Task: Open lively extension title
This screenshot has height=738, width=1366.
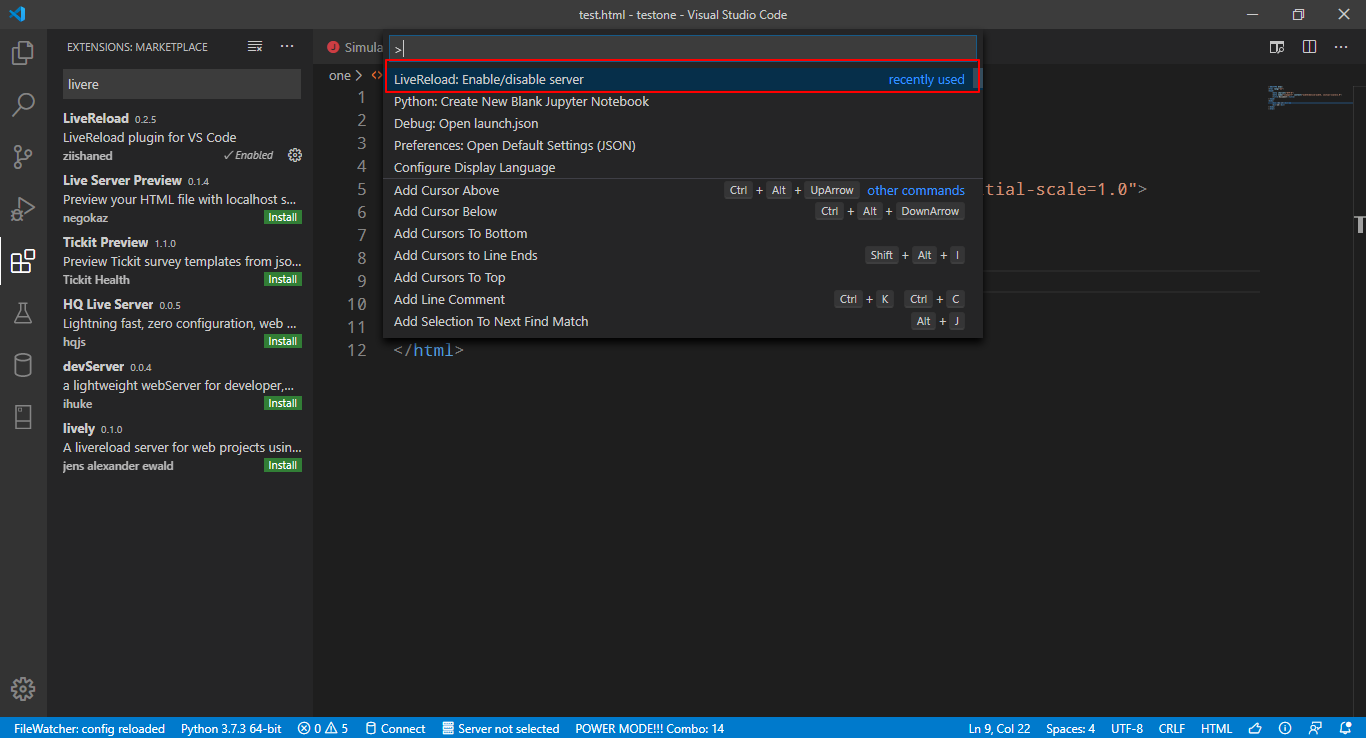Action: click(x=79, y=428)
